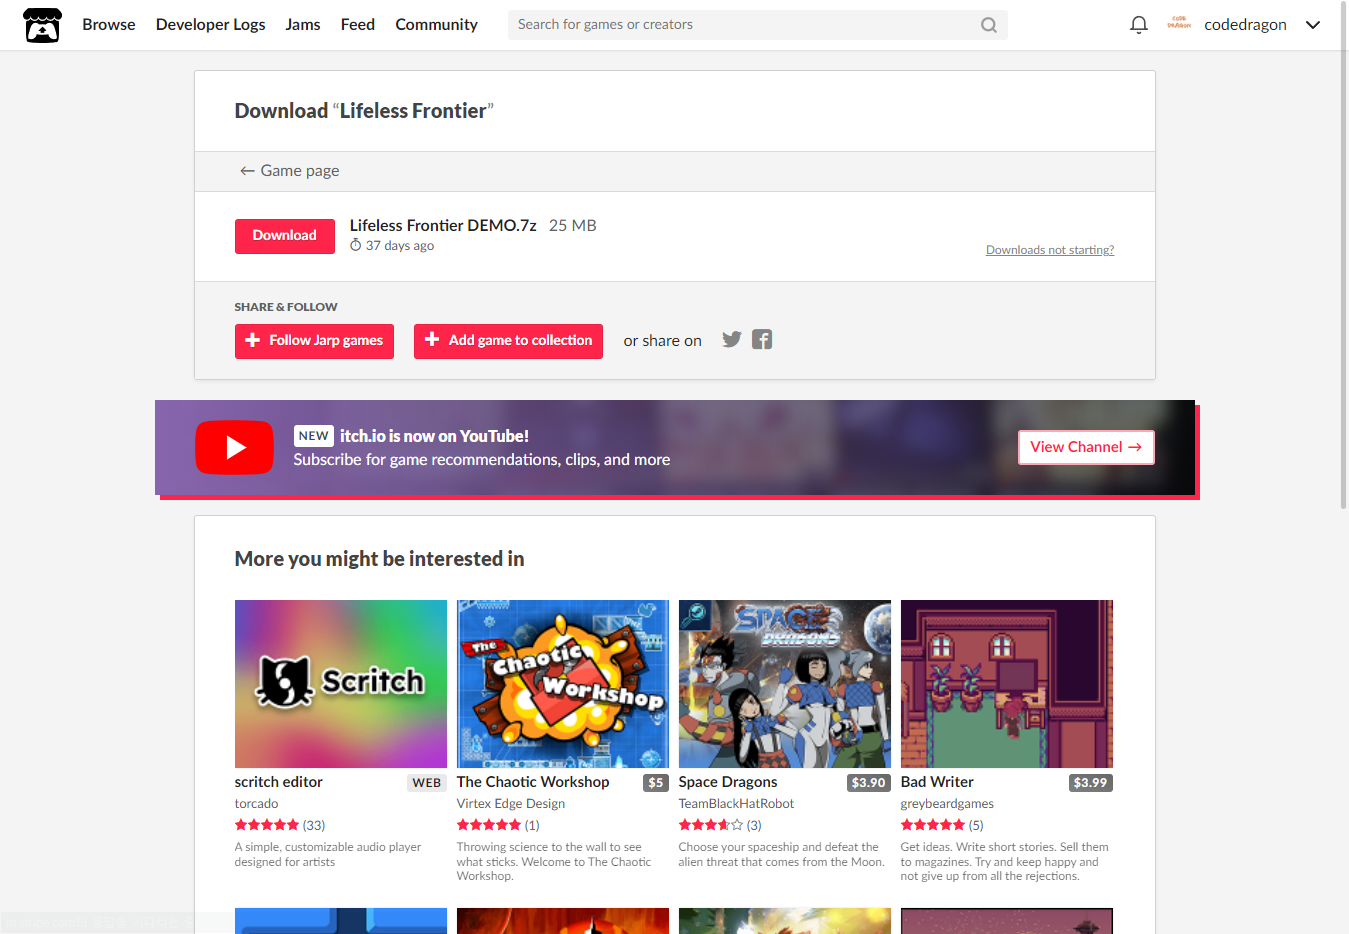Open Bad Writer thumbnail

[1007, 684]
